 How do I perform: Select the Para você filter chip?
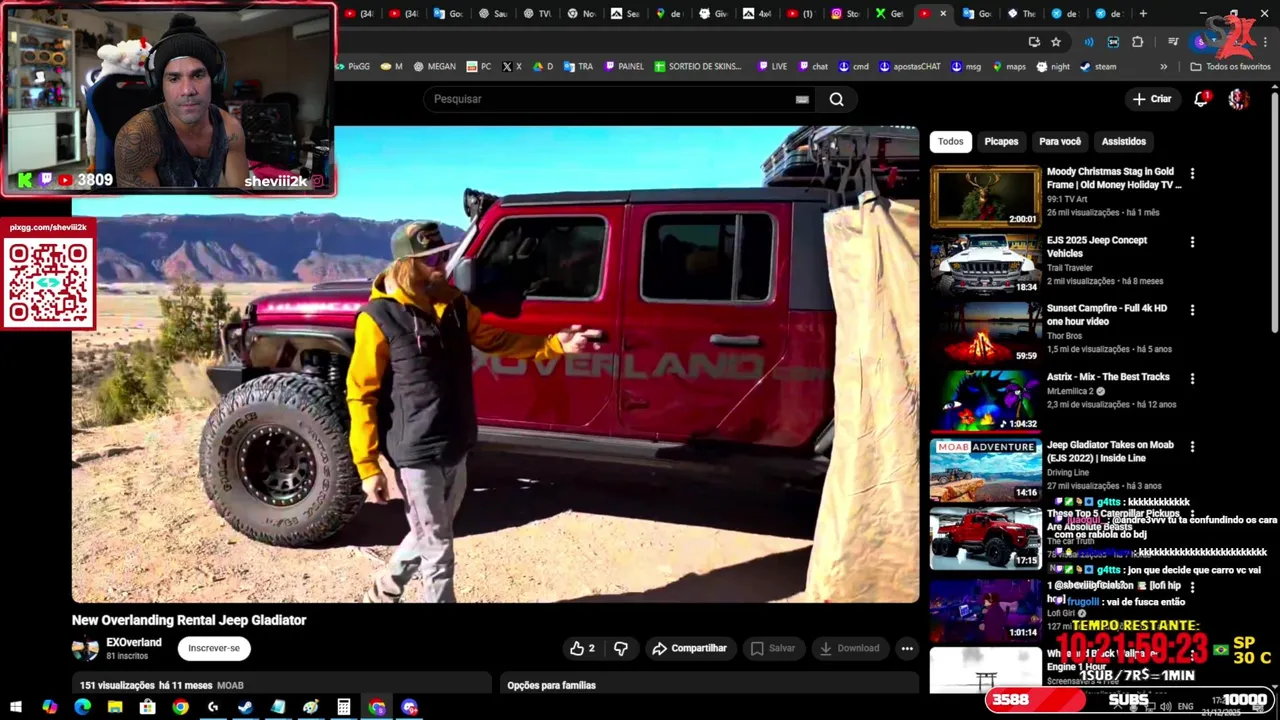point(1060,141)
